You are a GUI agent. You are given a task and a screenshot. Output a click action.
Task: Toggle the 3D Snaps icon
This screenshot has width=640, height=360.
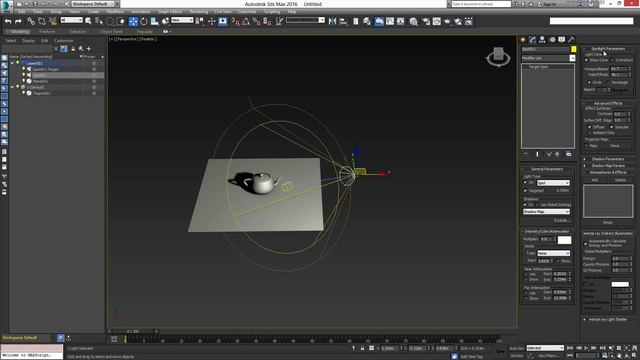click(x=235, y=21)
